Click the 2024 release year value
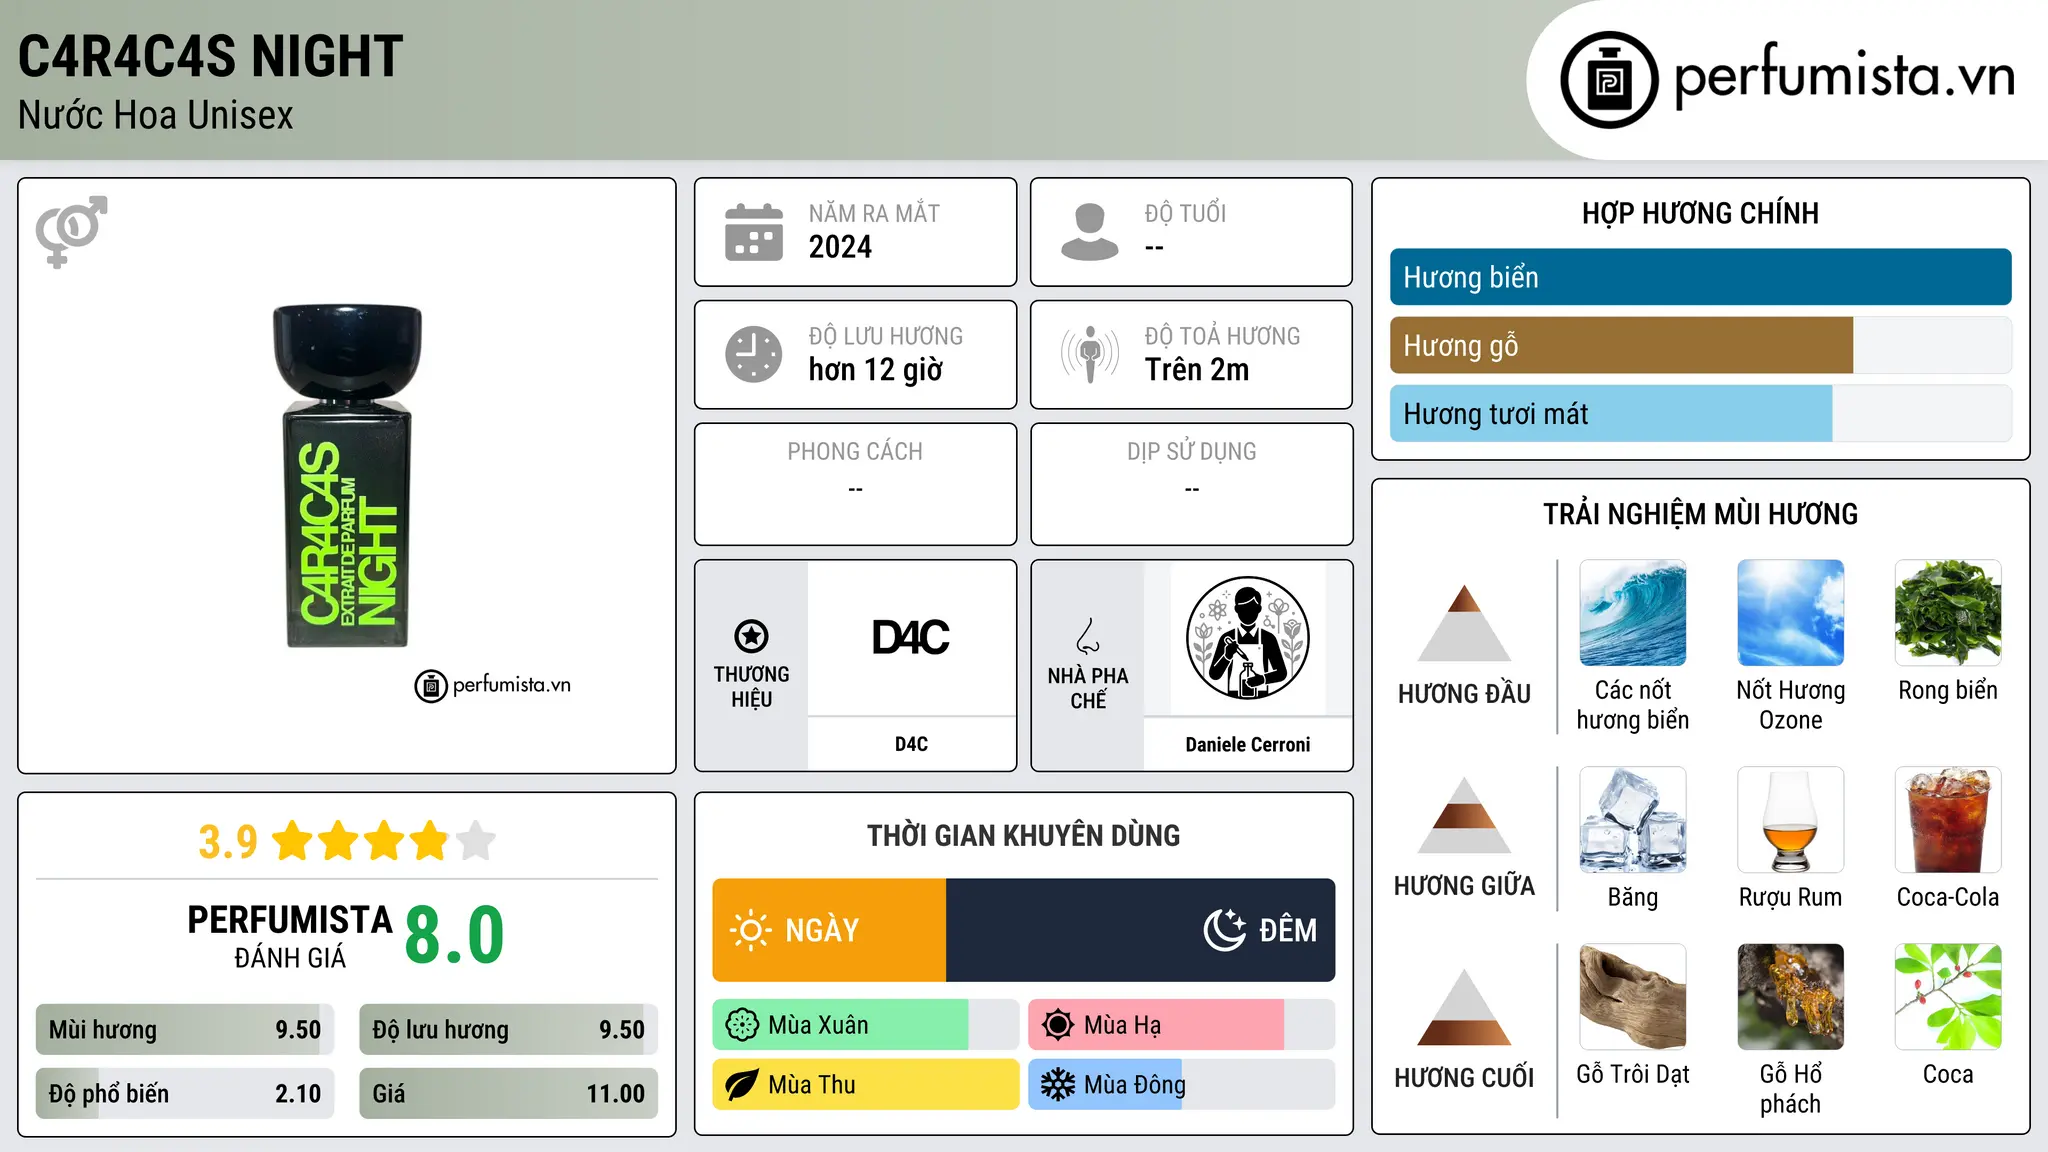The height and width of the screenshot is (1152, 2048). click(x=840, y=247)
